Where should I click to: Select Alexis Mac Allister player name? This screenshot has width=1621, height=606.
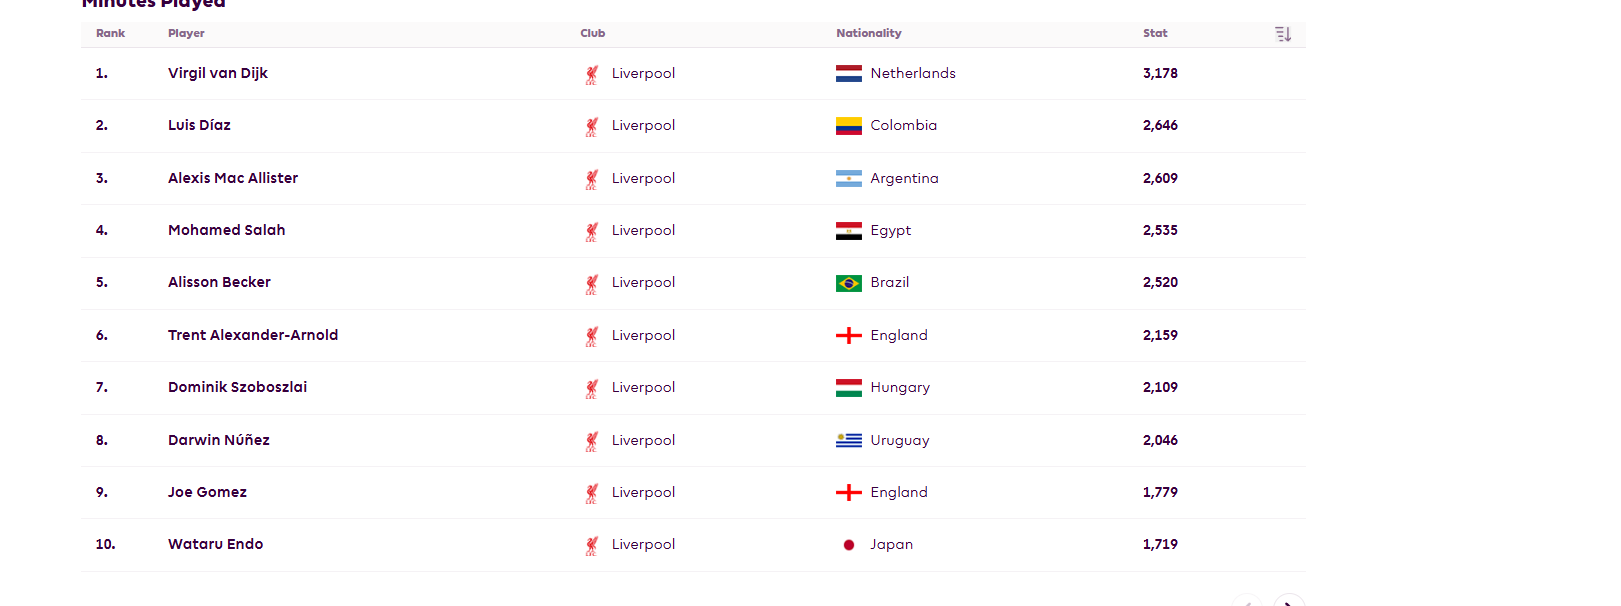pos(233,178)
